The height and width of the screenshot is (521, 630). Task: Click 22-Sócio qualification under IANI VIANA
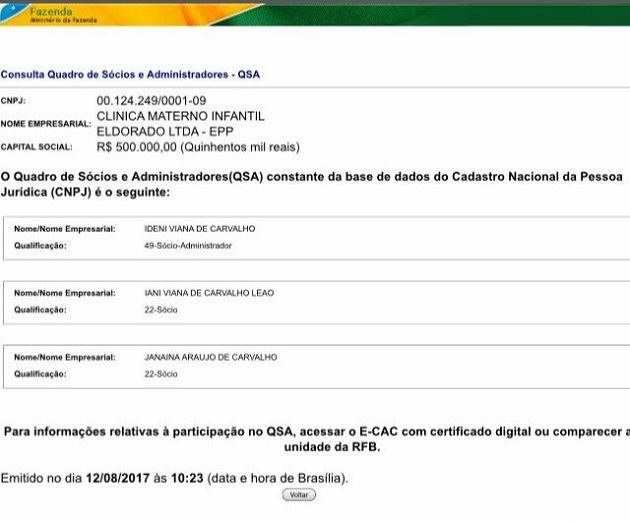[161, 310]
